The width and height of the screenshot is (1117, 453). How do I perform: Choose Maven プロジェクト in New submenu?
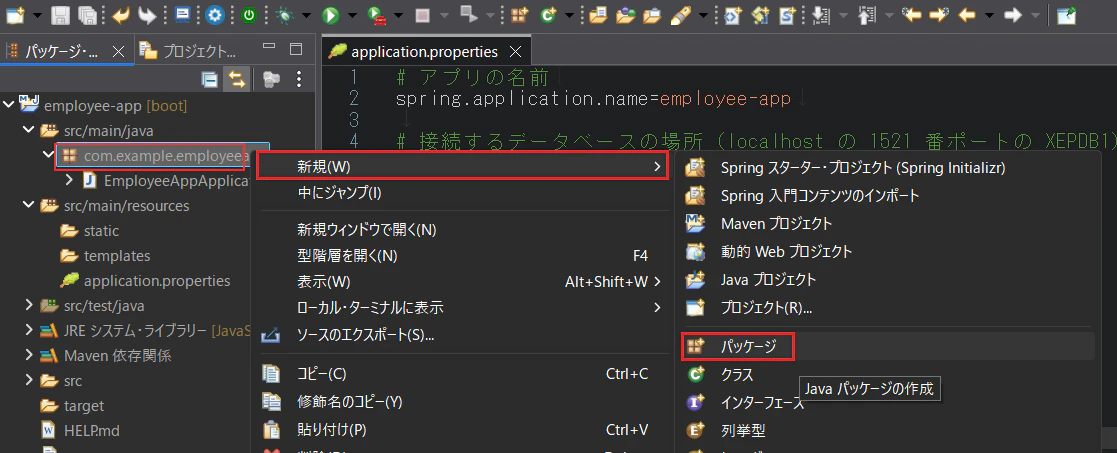pos(888,223)
